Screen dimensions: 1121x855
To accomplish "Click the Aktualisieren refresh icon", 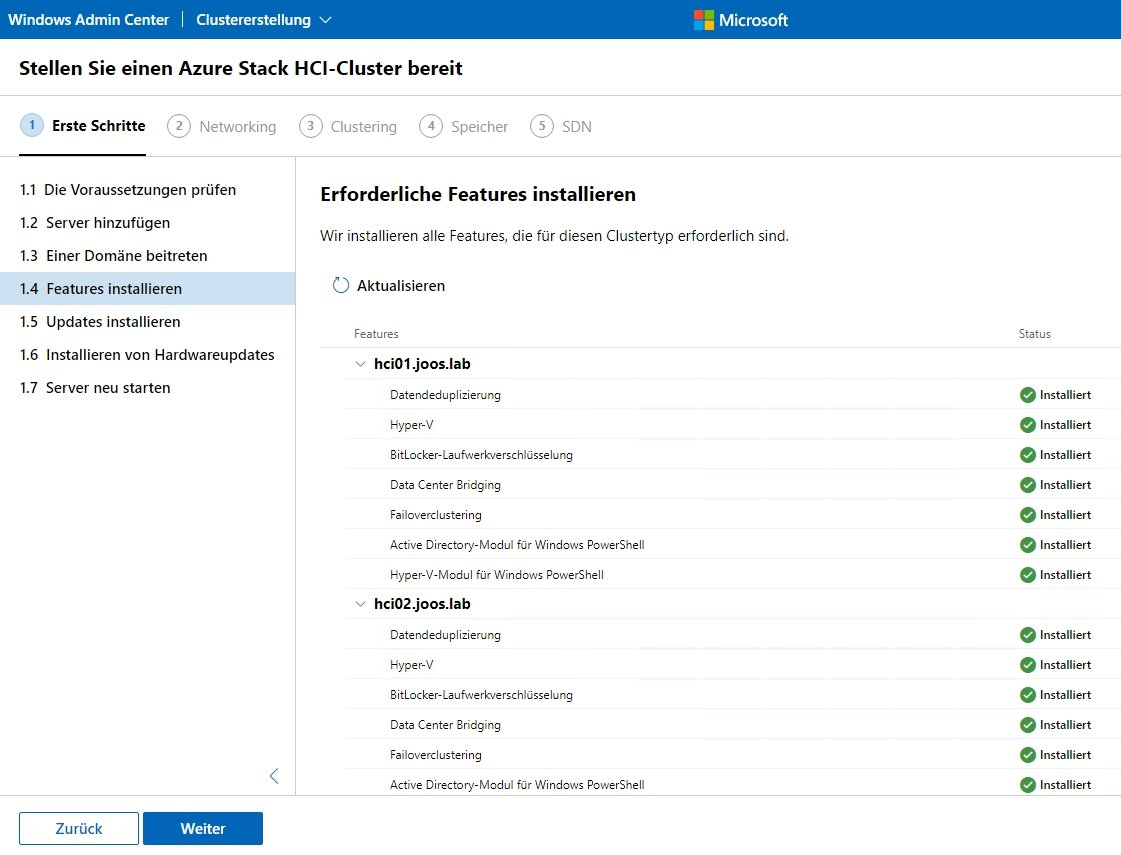I will (x=341, y=285).
